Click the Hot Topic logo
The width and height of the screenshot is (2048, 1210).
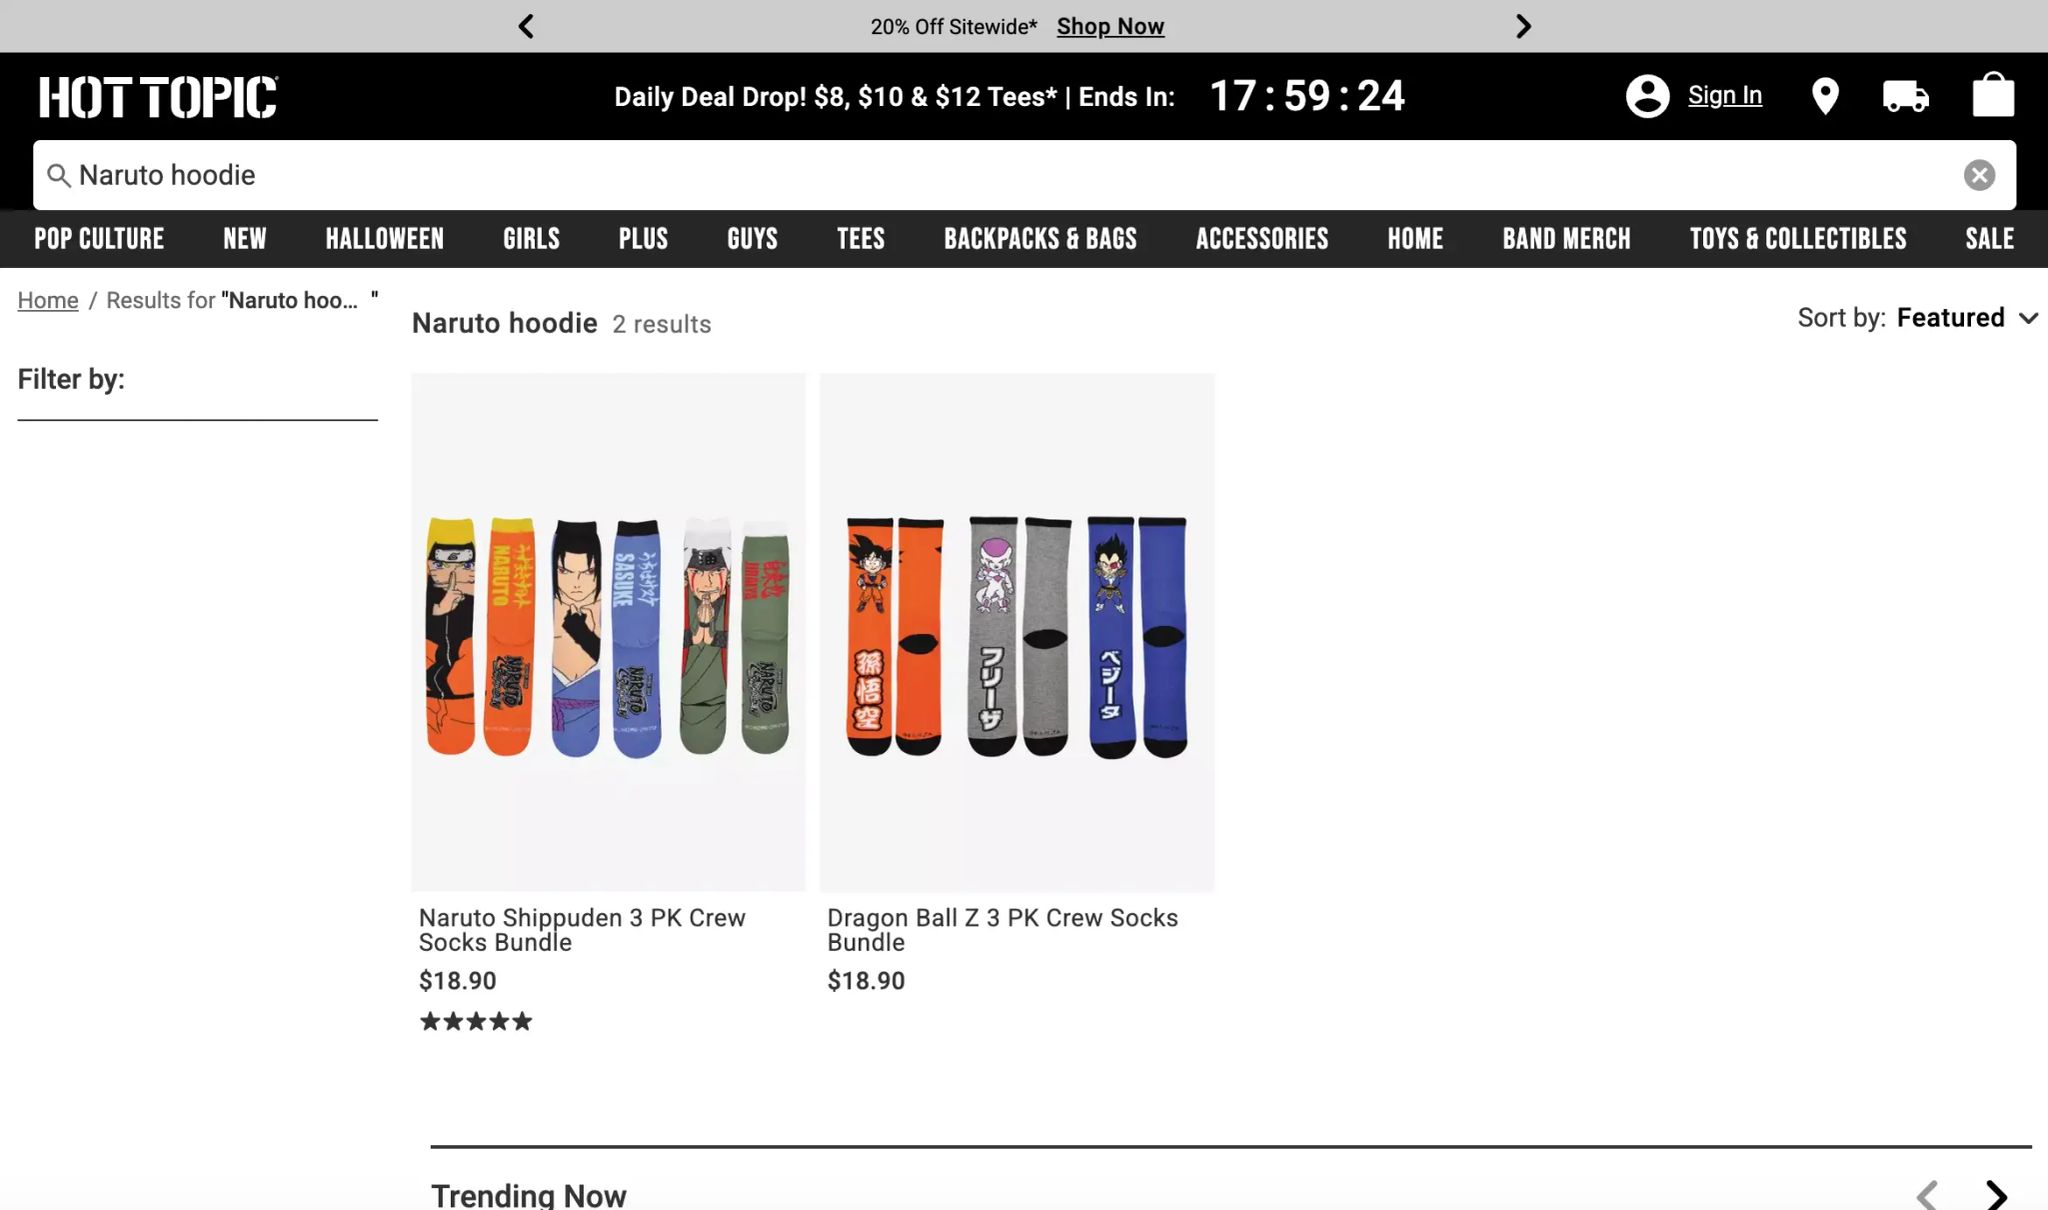[158, 97]
